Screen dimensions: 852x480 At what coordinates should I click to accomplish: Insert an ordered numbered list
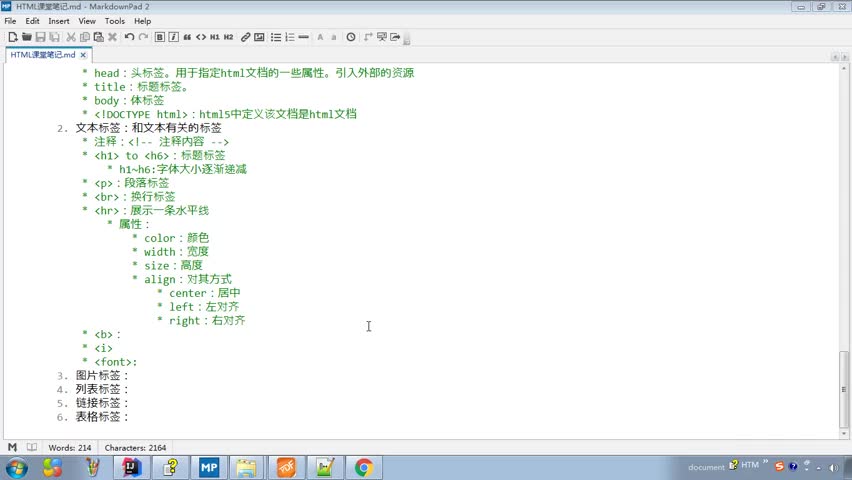click(290, 37)
